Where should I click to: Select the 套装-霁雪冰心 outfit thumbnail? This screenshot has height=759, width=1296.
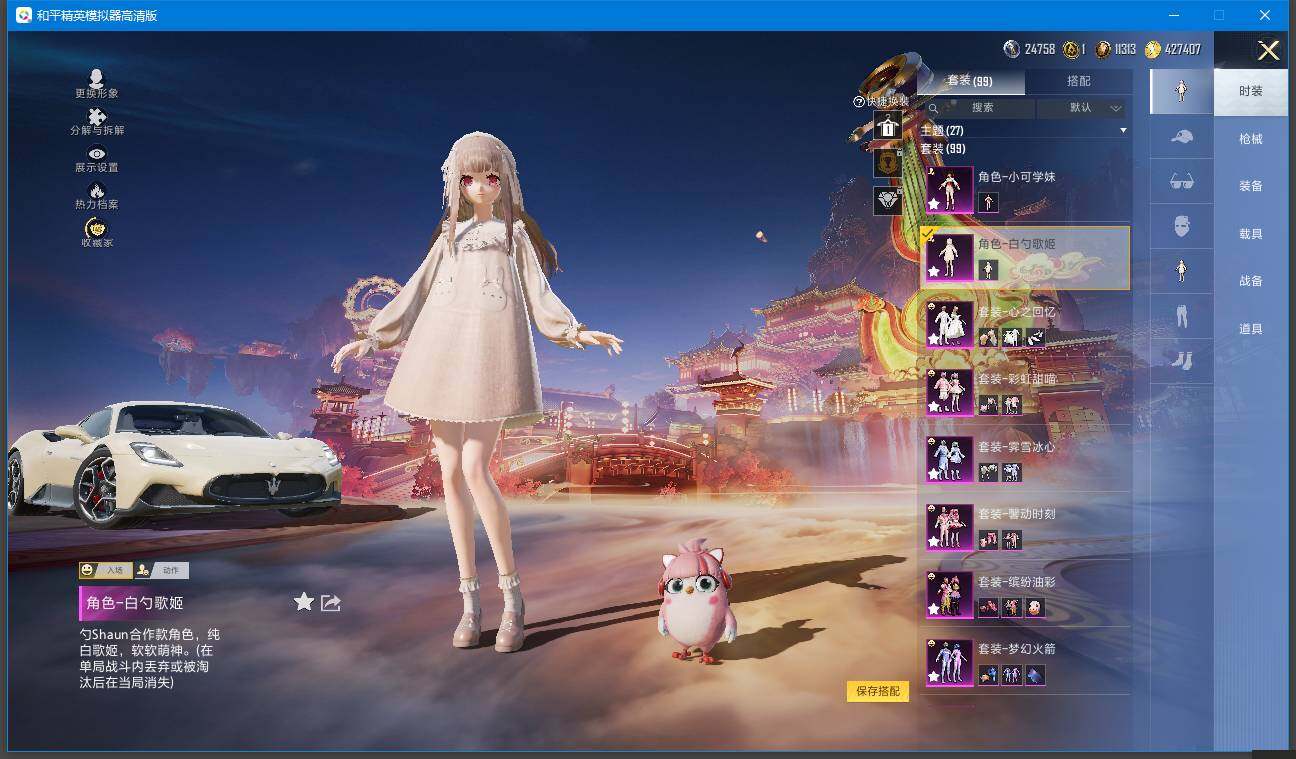(x=949, y=460)
